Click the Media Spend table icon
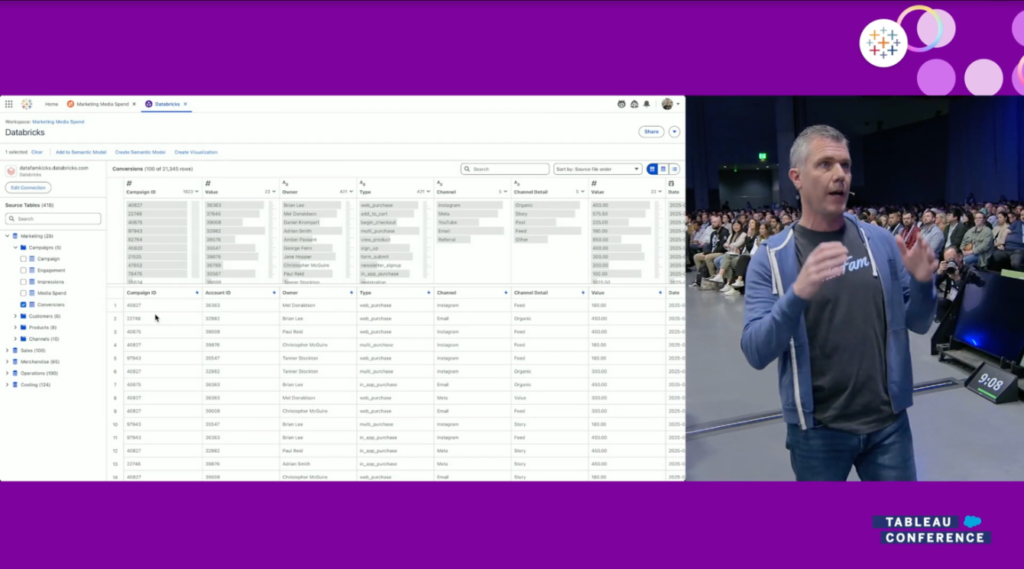 pyautogui.click(x=32, y=293)
